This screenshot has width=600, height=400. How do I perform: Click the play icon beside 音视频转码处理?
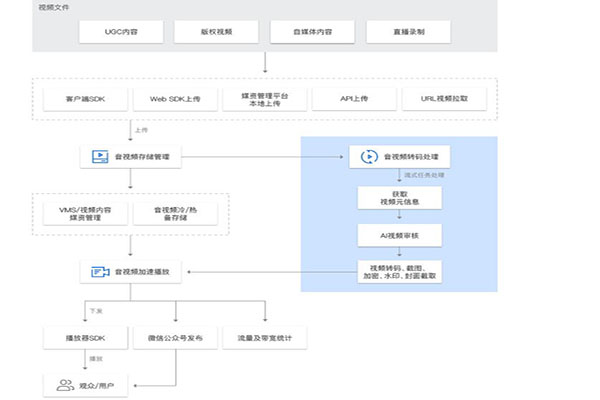pos(368,156)
